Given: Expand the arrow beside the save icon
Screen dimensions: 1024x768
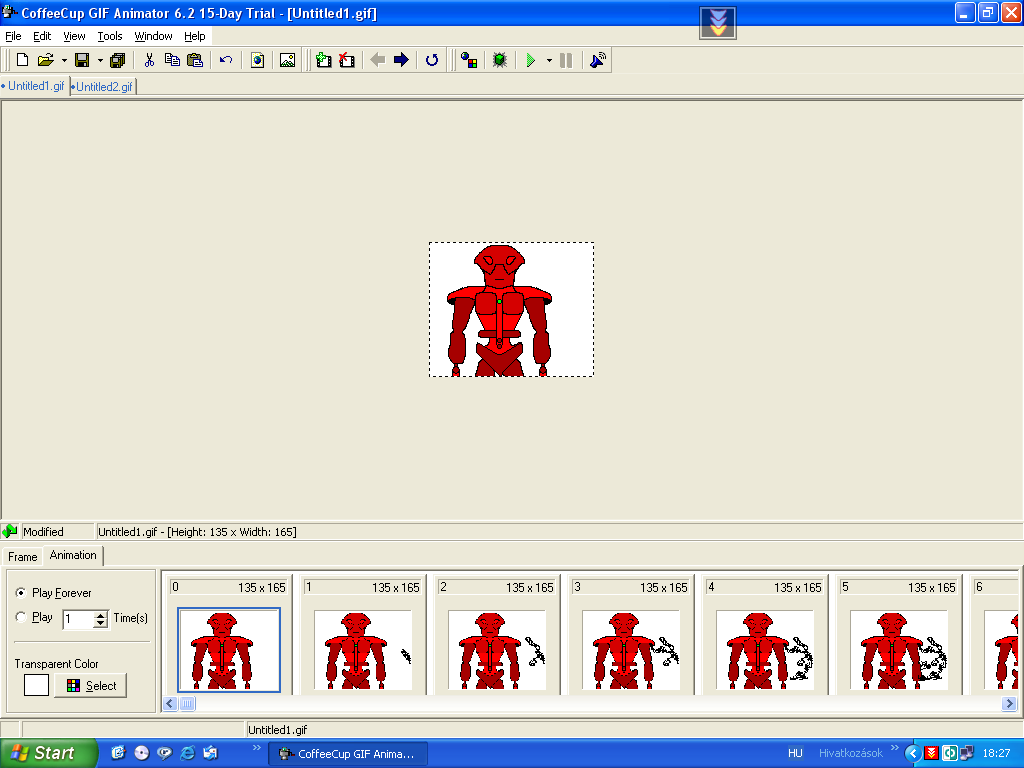Looking at the screenshot, I should 100,60.
